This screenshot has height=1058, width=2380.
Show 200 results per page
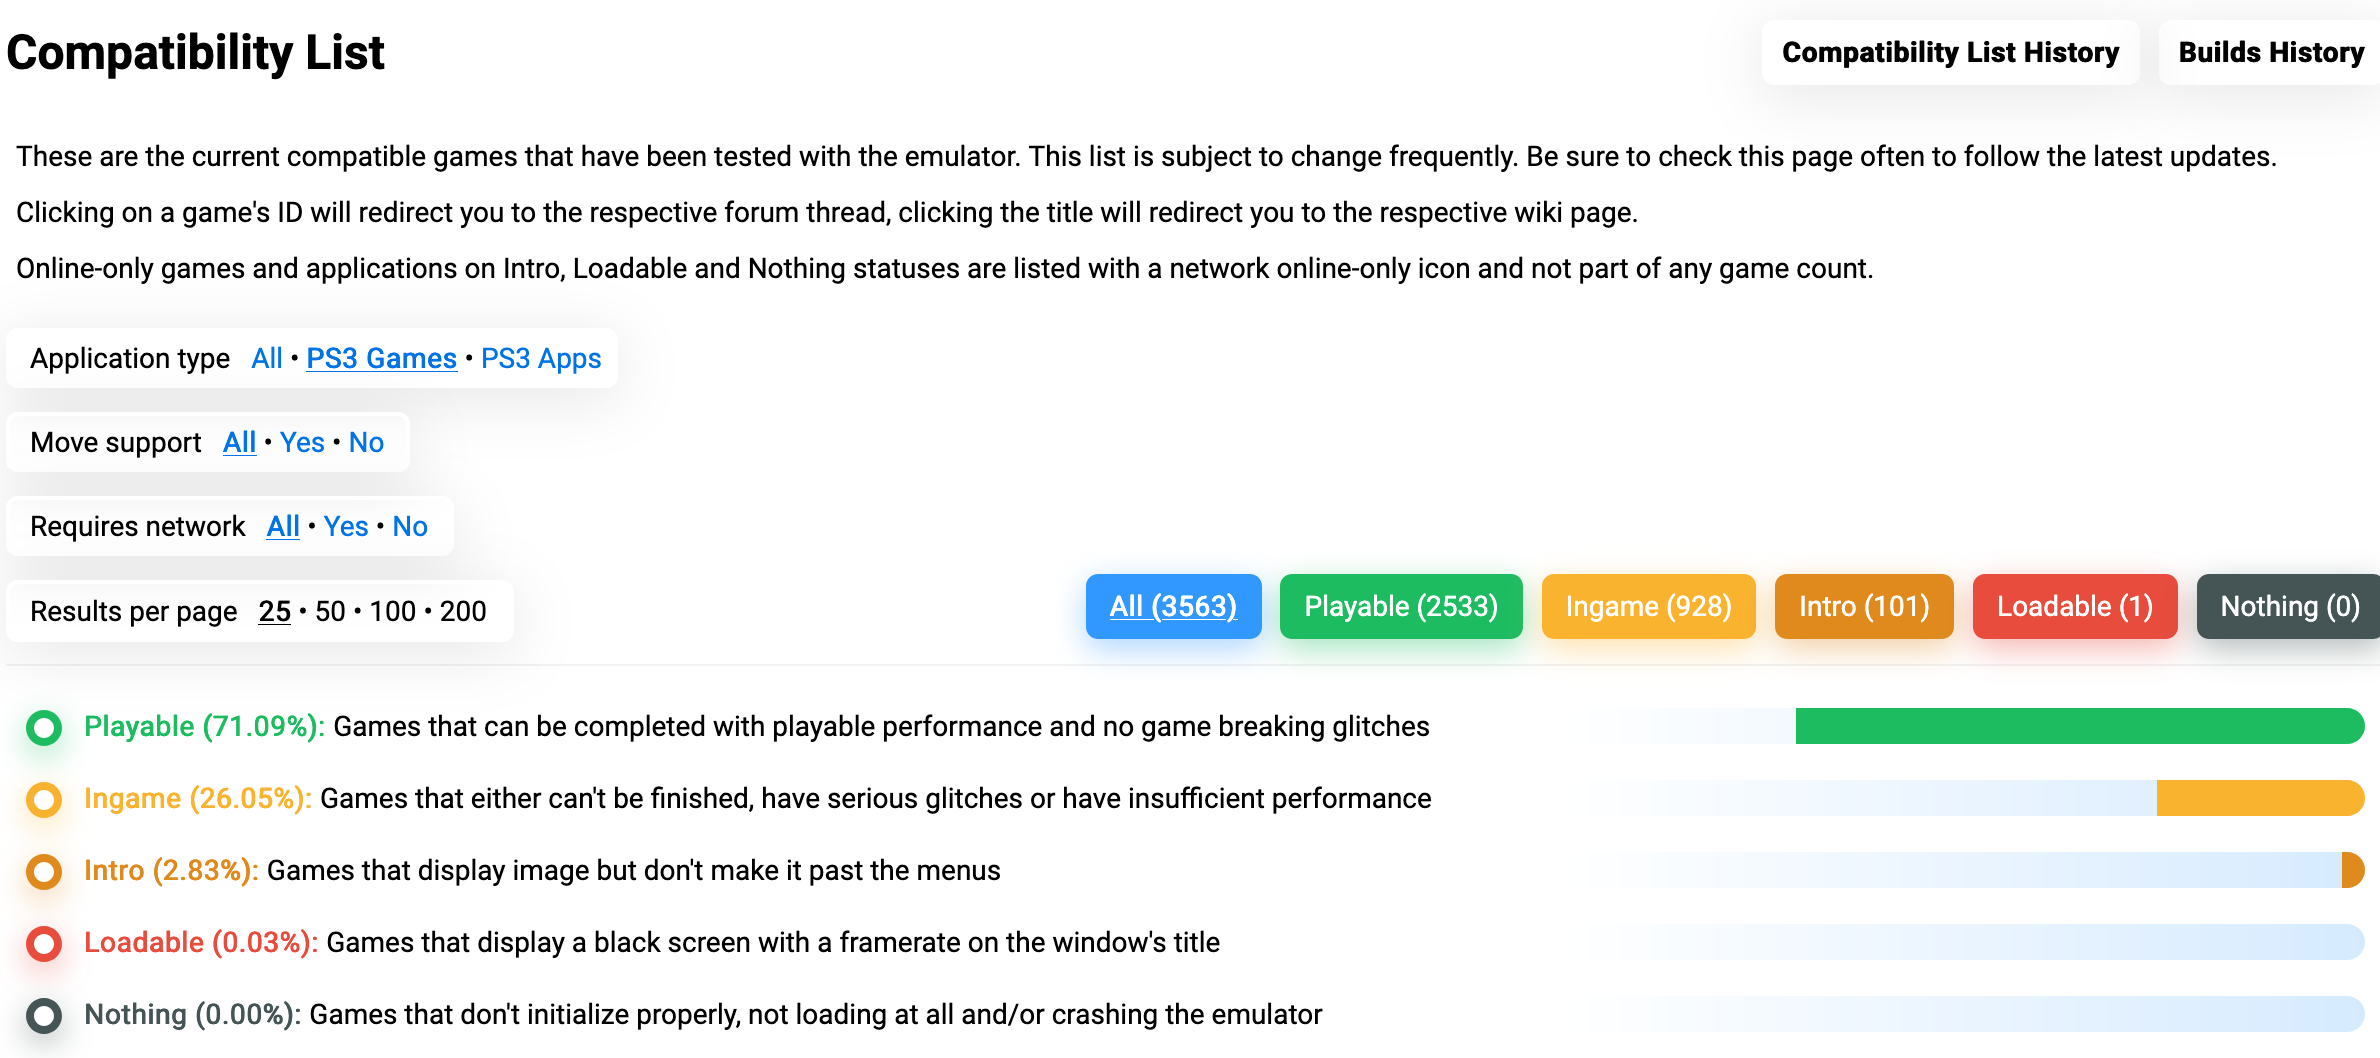pos(463,611)
